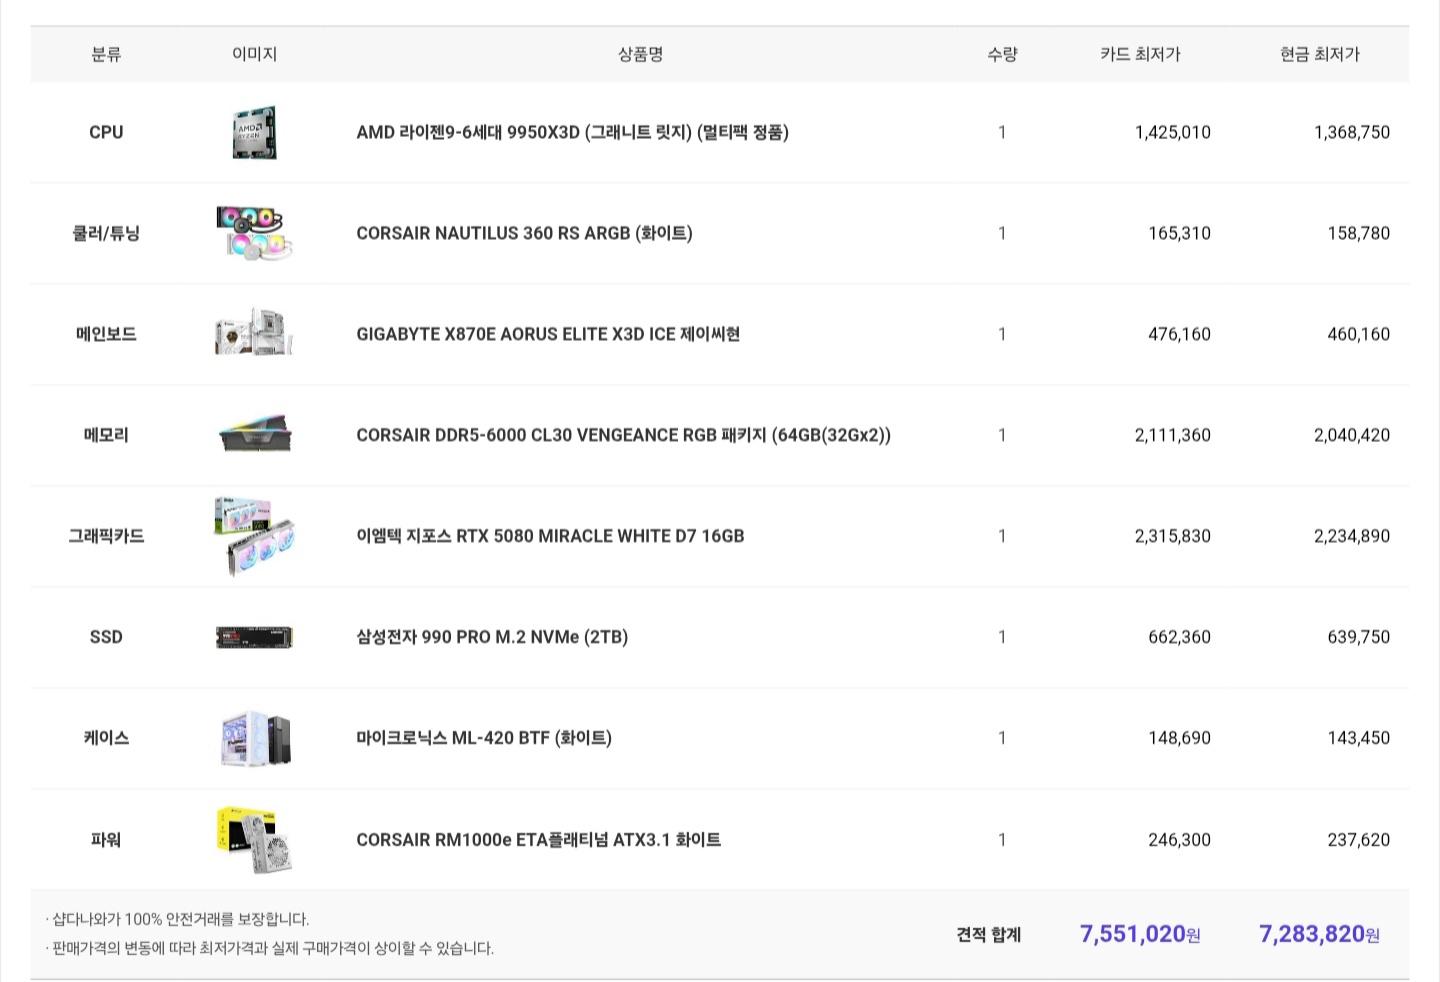Select the cash total price 7,283,820원
This screenshot has width=1440, height=982.
point(1319,934)
